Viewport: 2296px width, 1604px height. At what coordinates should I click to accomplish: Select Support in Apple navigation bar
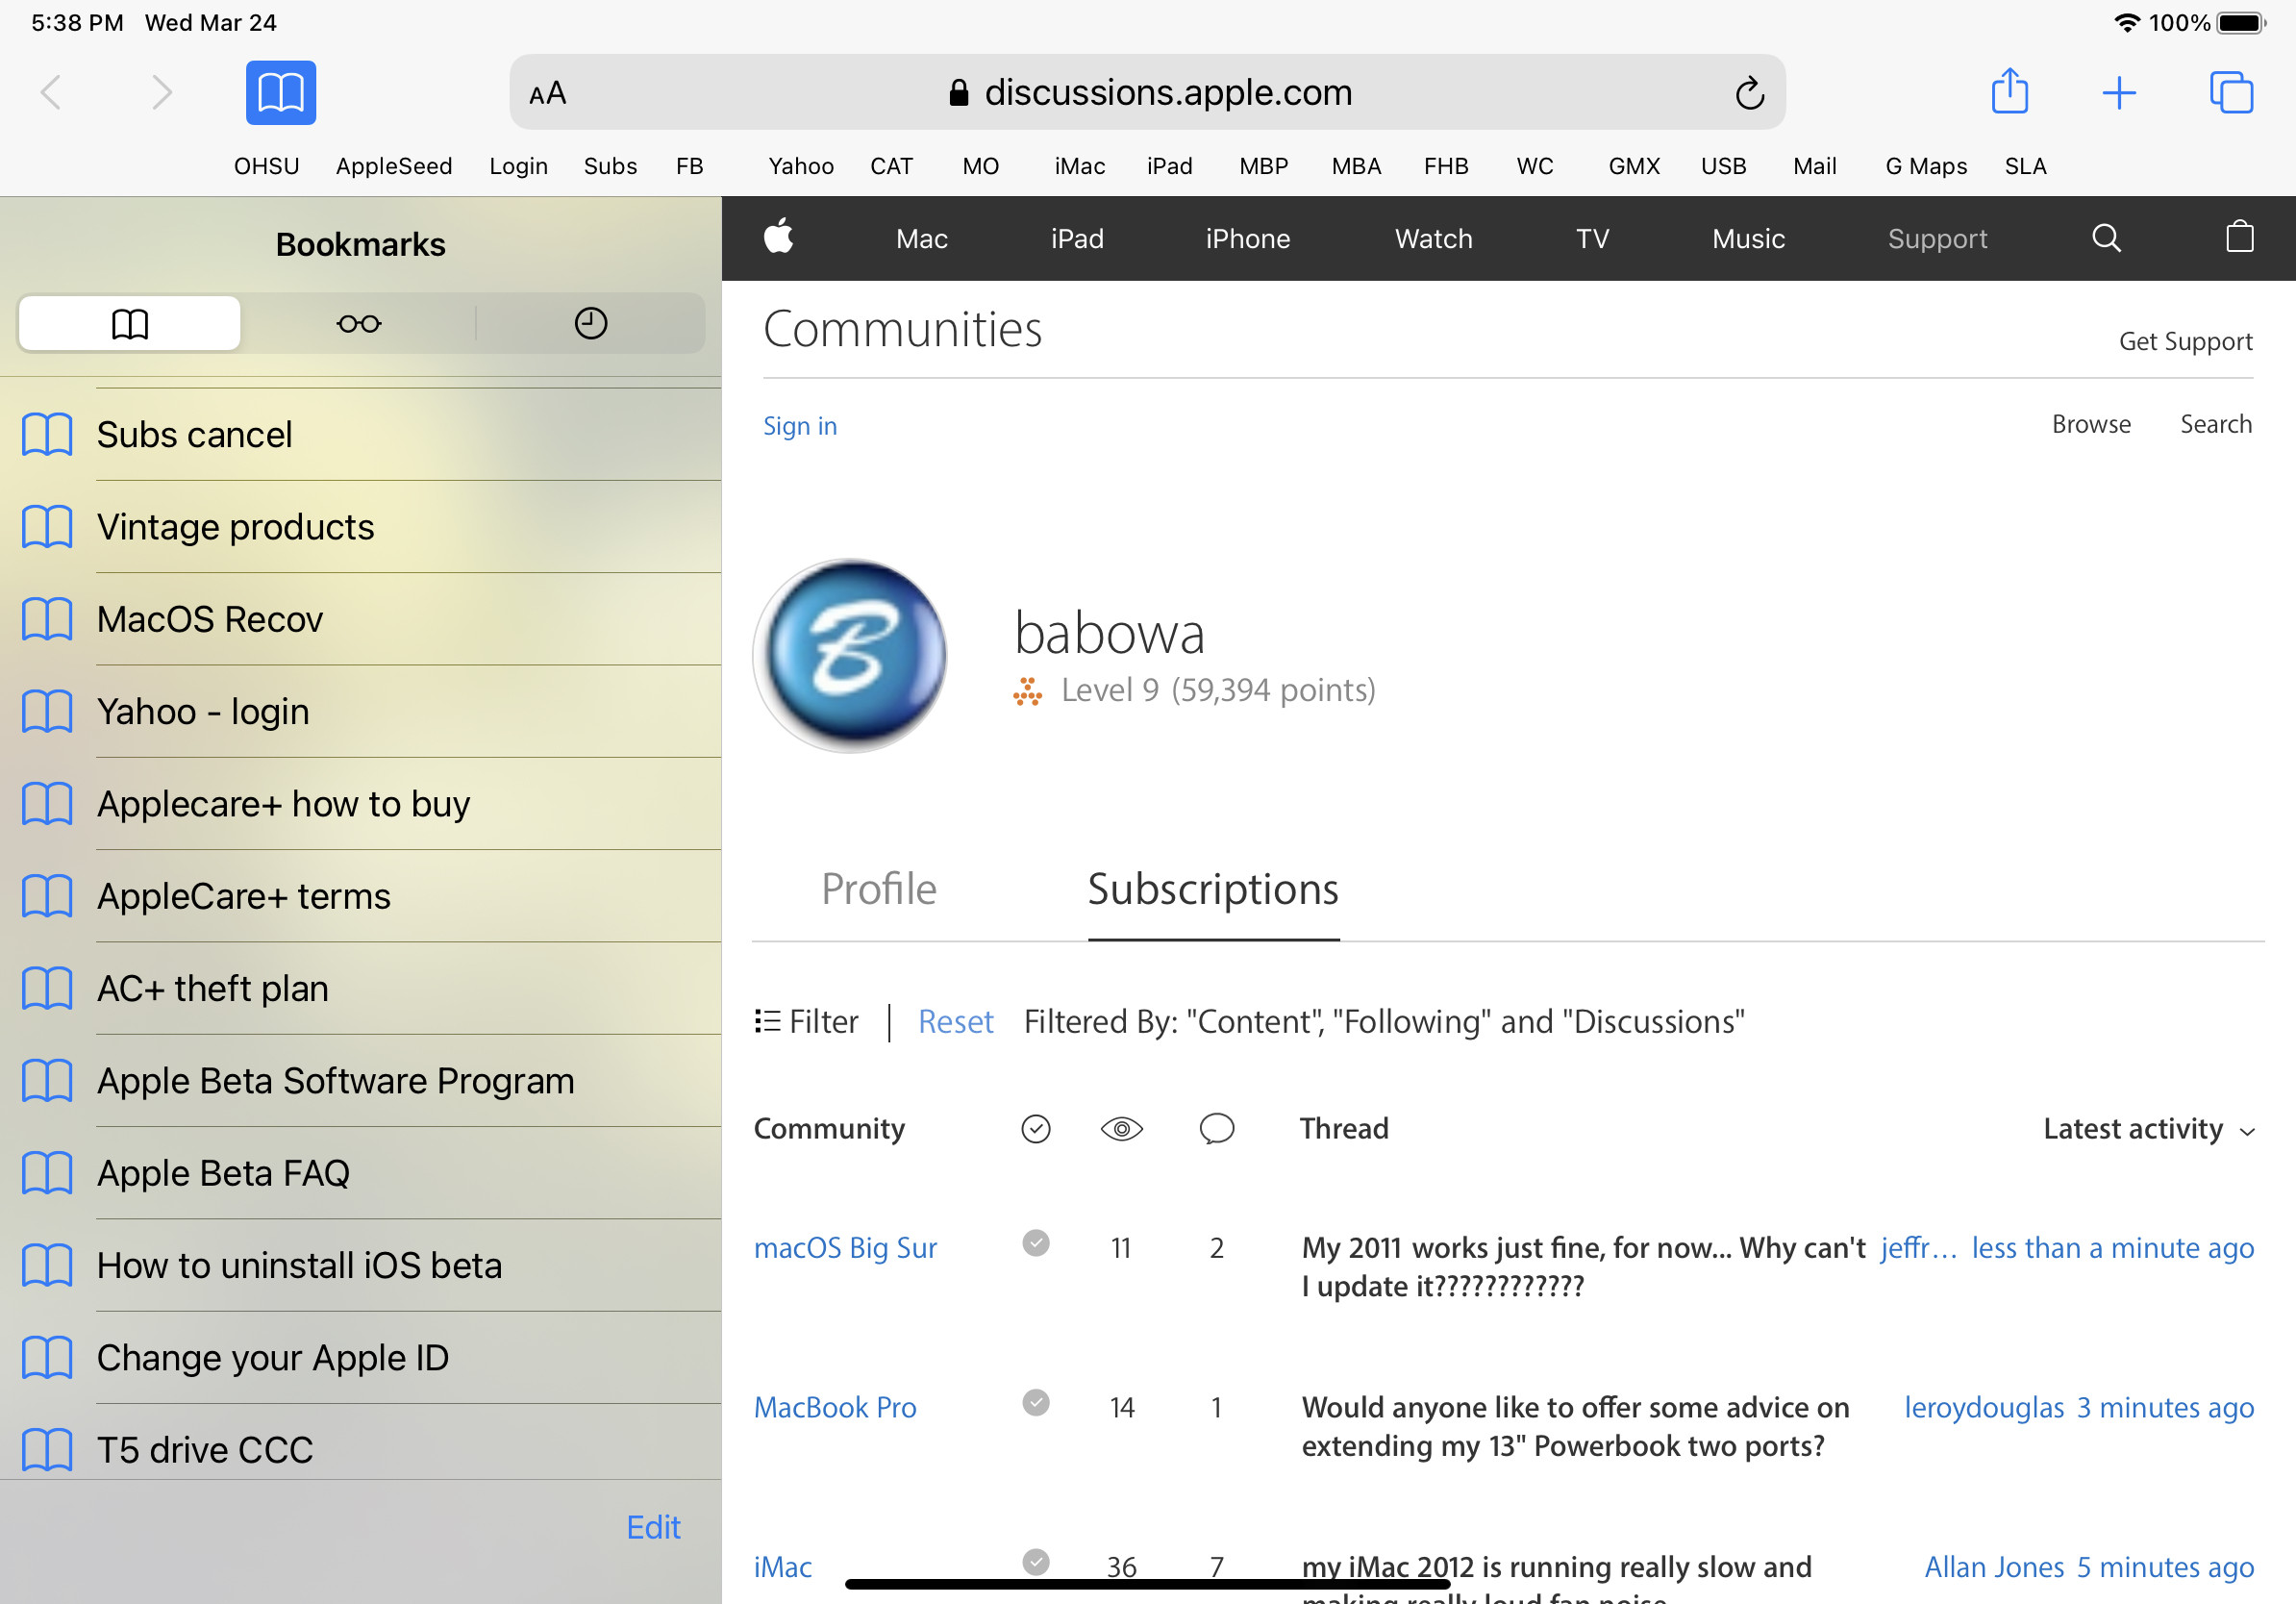coord(1936,238)
